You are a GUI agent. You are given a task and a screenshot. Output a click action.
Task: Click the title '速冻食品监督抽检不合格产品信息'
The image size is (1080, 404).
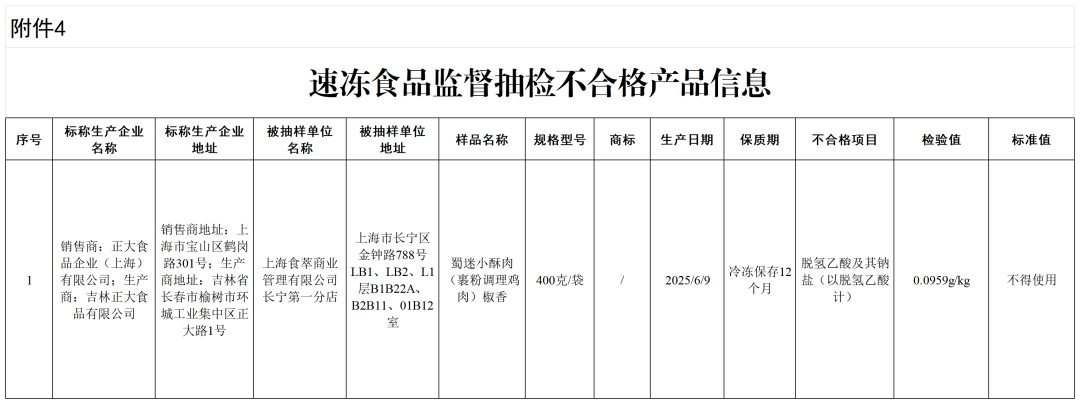[539, 84]
